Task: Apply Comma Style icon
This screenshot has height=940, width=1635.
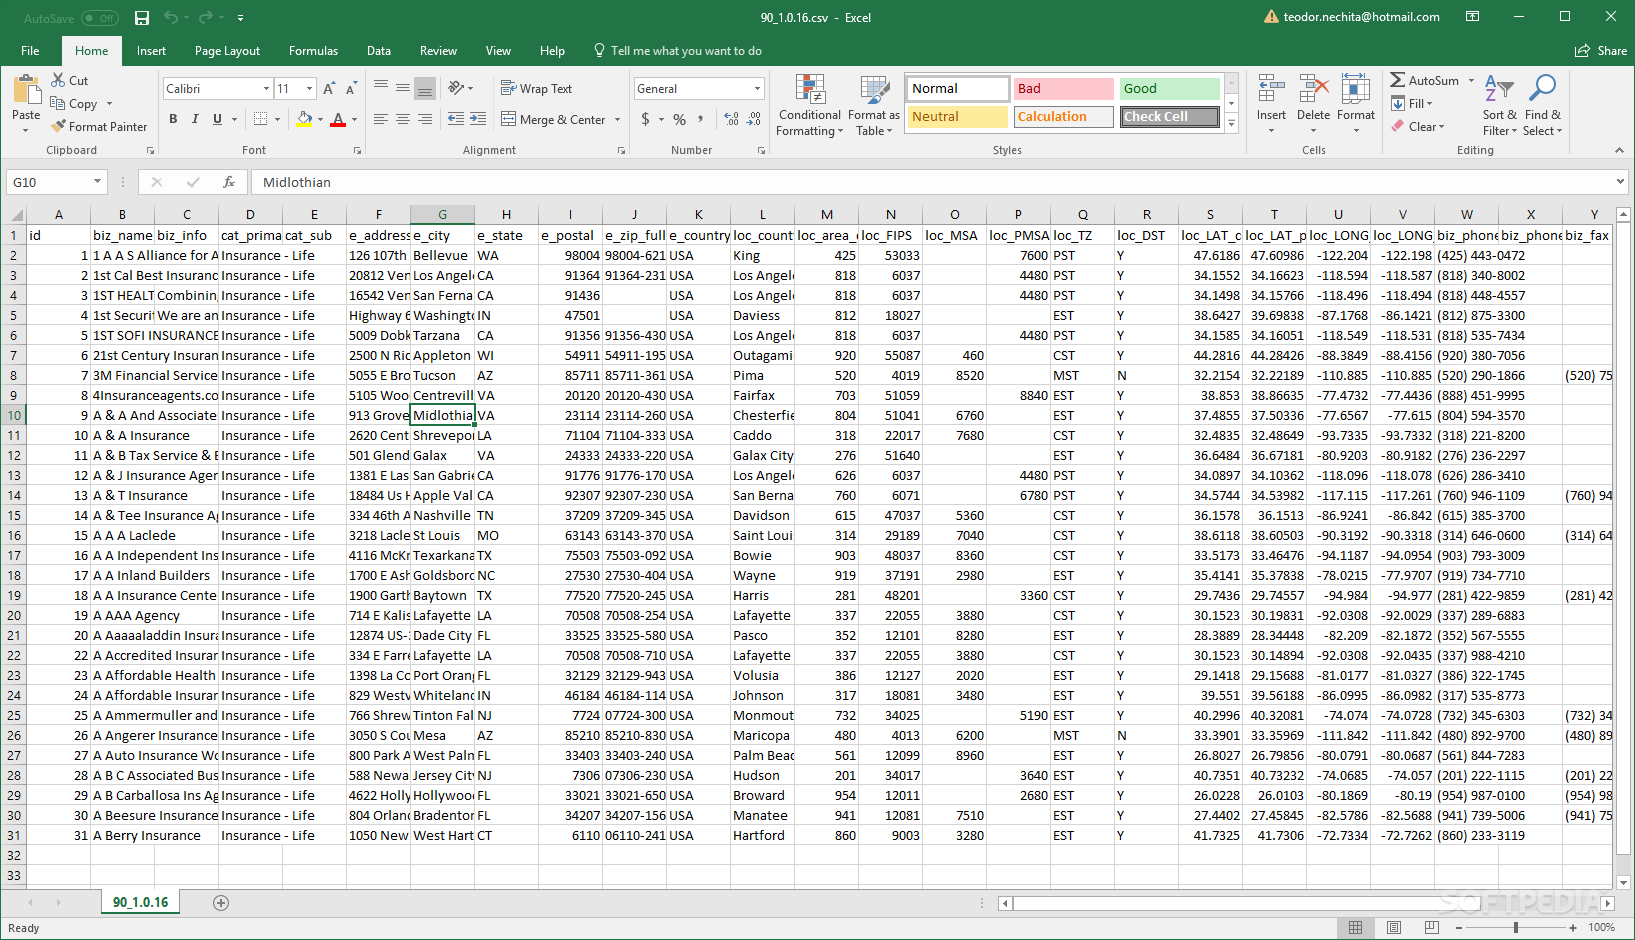Action: point(701,119)
